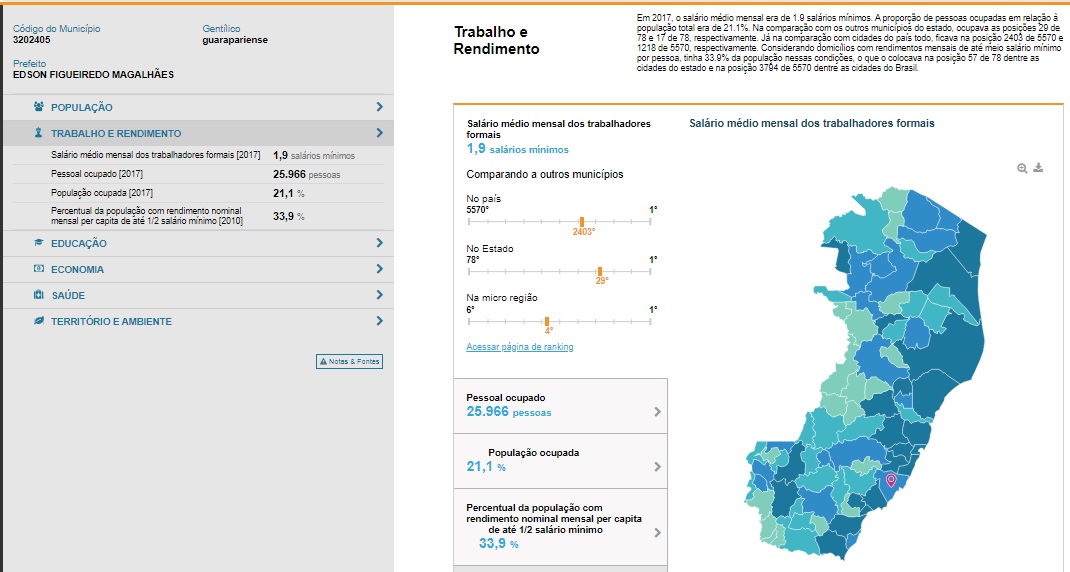Expand the Saúde section chevron
1070x572 pixels.
[379, 294]
